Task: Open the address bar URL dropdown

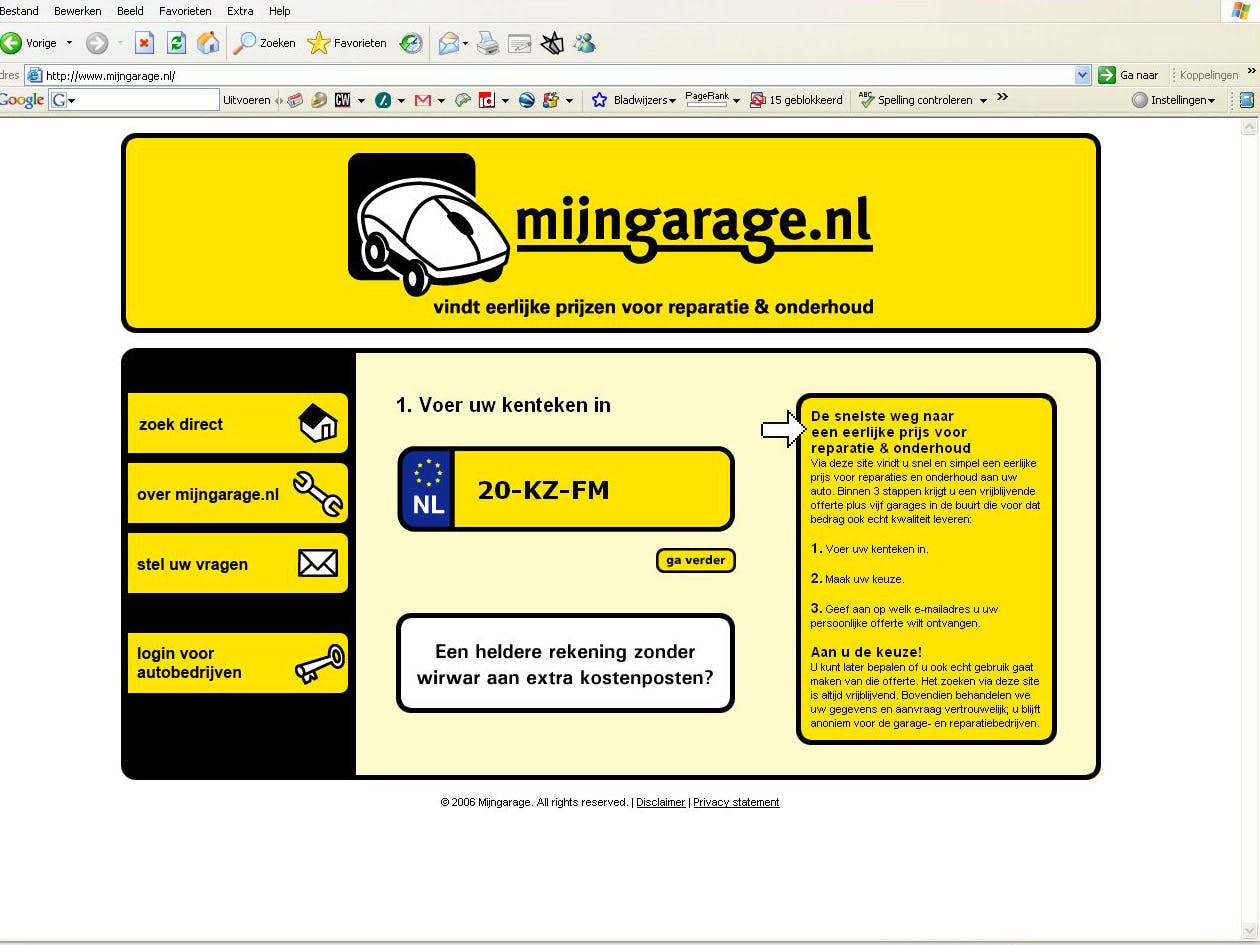Action: pos(1082,75)
